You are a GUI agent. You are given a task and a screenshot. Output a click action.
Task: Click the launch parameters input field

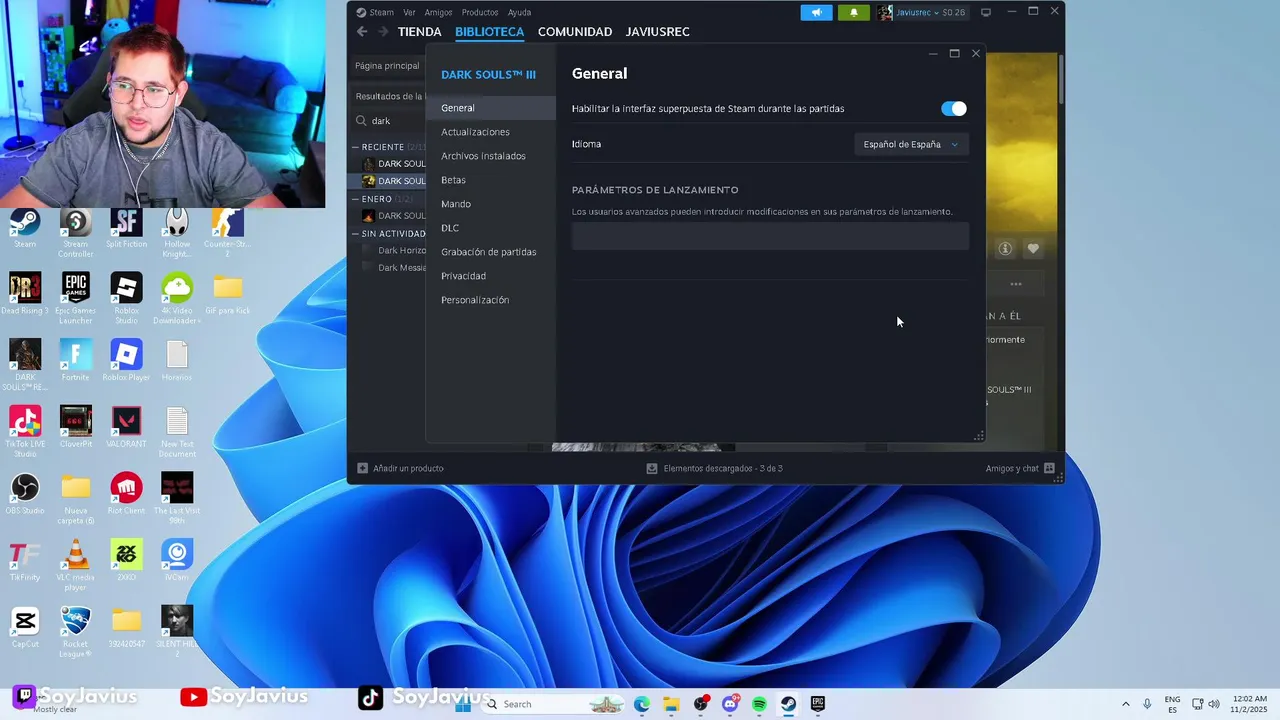pos(770,236)
